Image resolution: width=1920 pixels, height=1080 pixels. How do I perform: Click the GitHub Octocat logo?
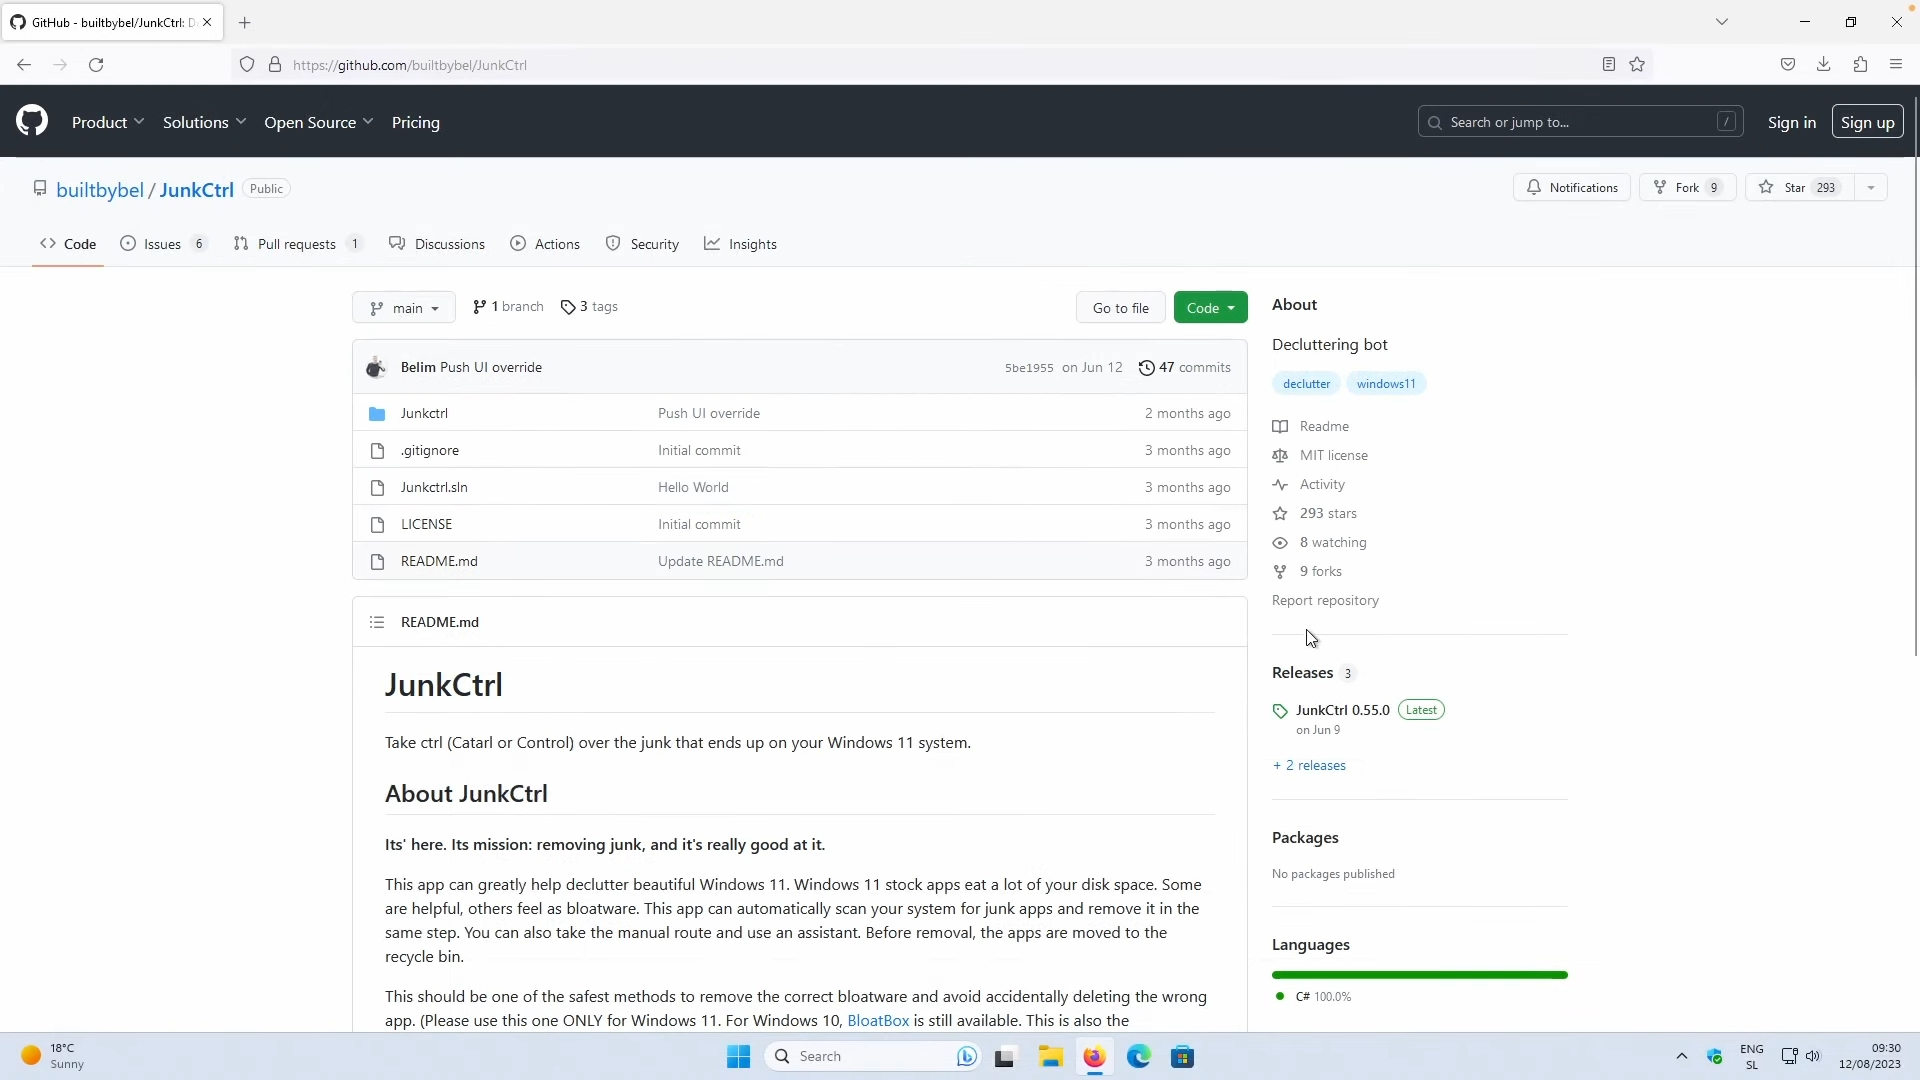(32, 122)
